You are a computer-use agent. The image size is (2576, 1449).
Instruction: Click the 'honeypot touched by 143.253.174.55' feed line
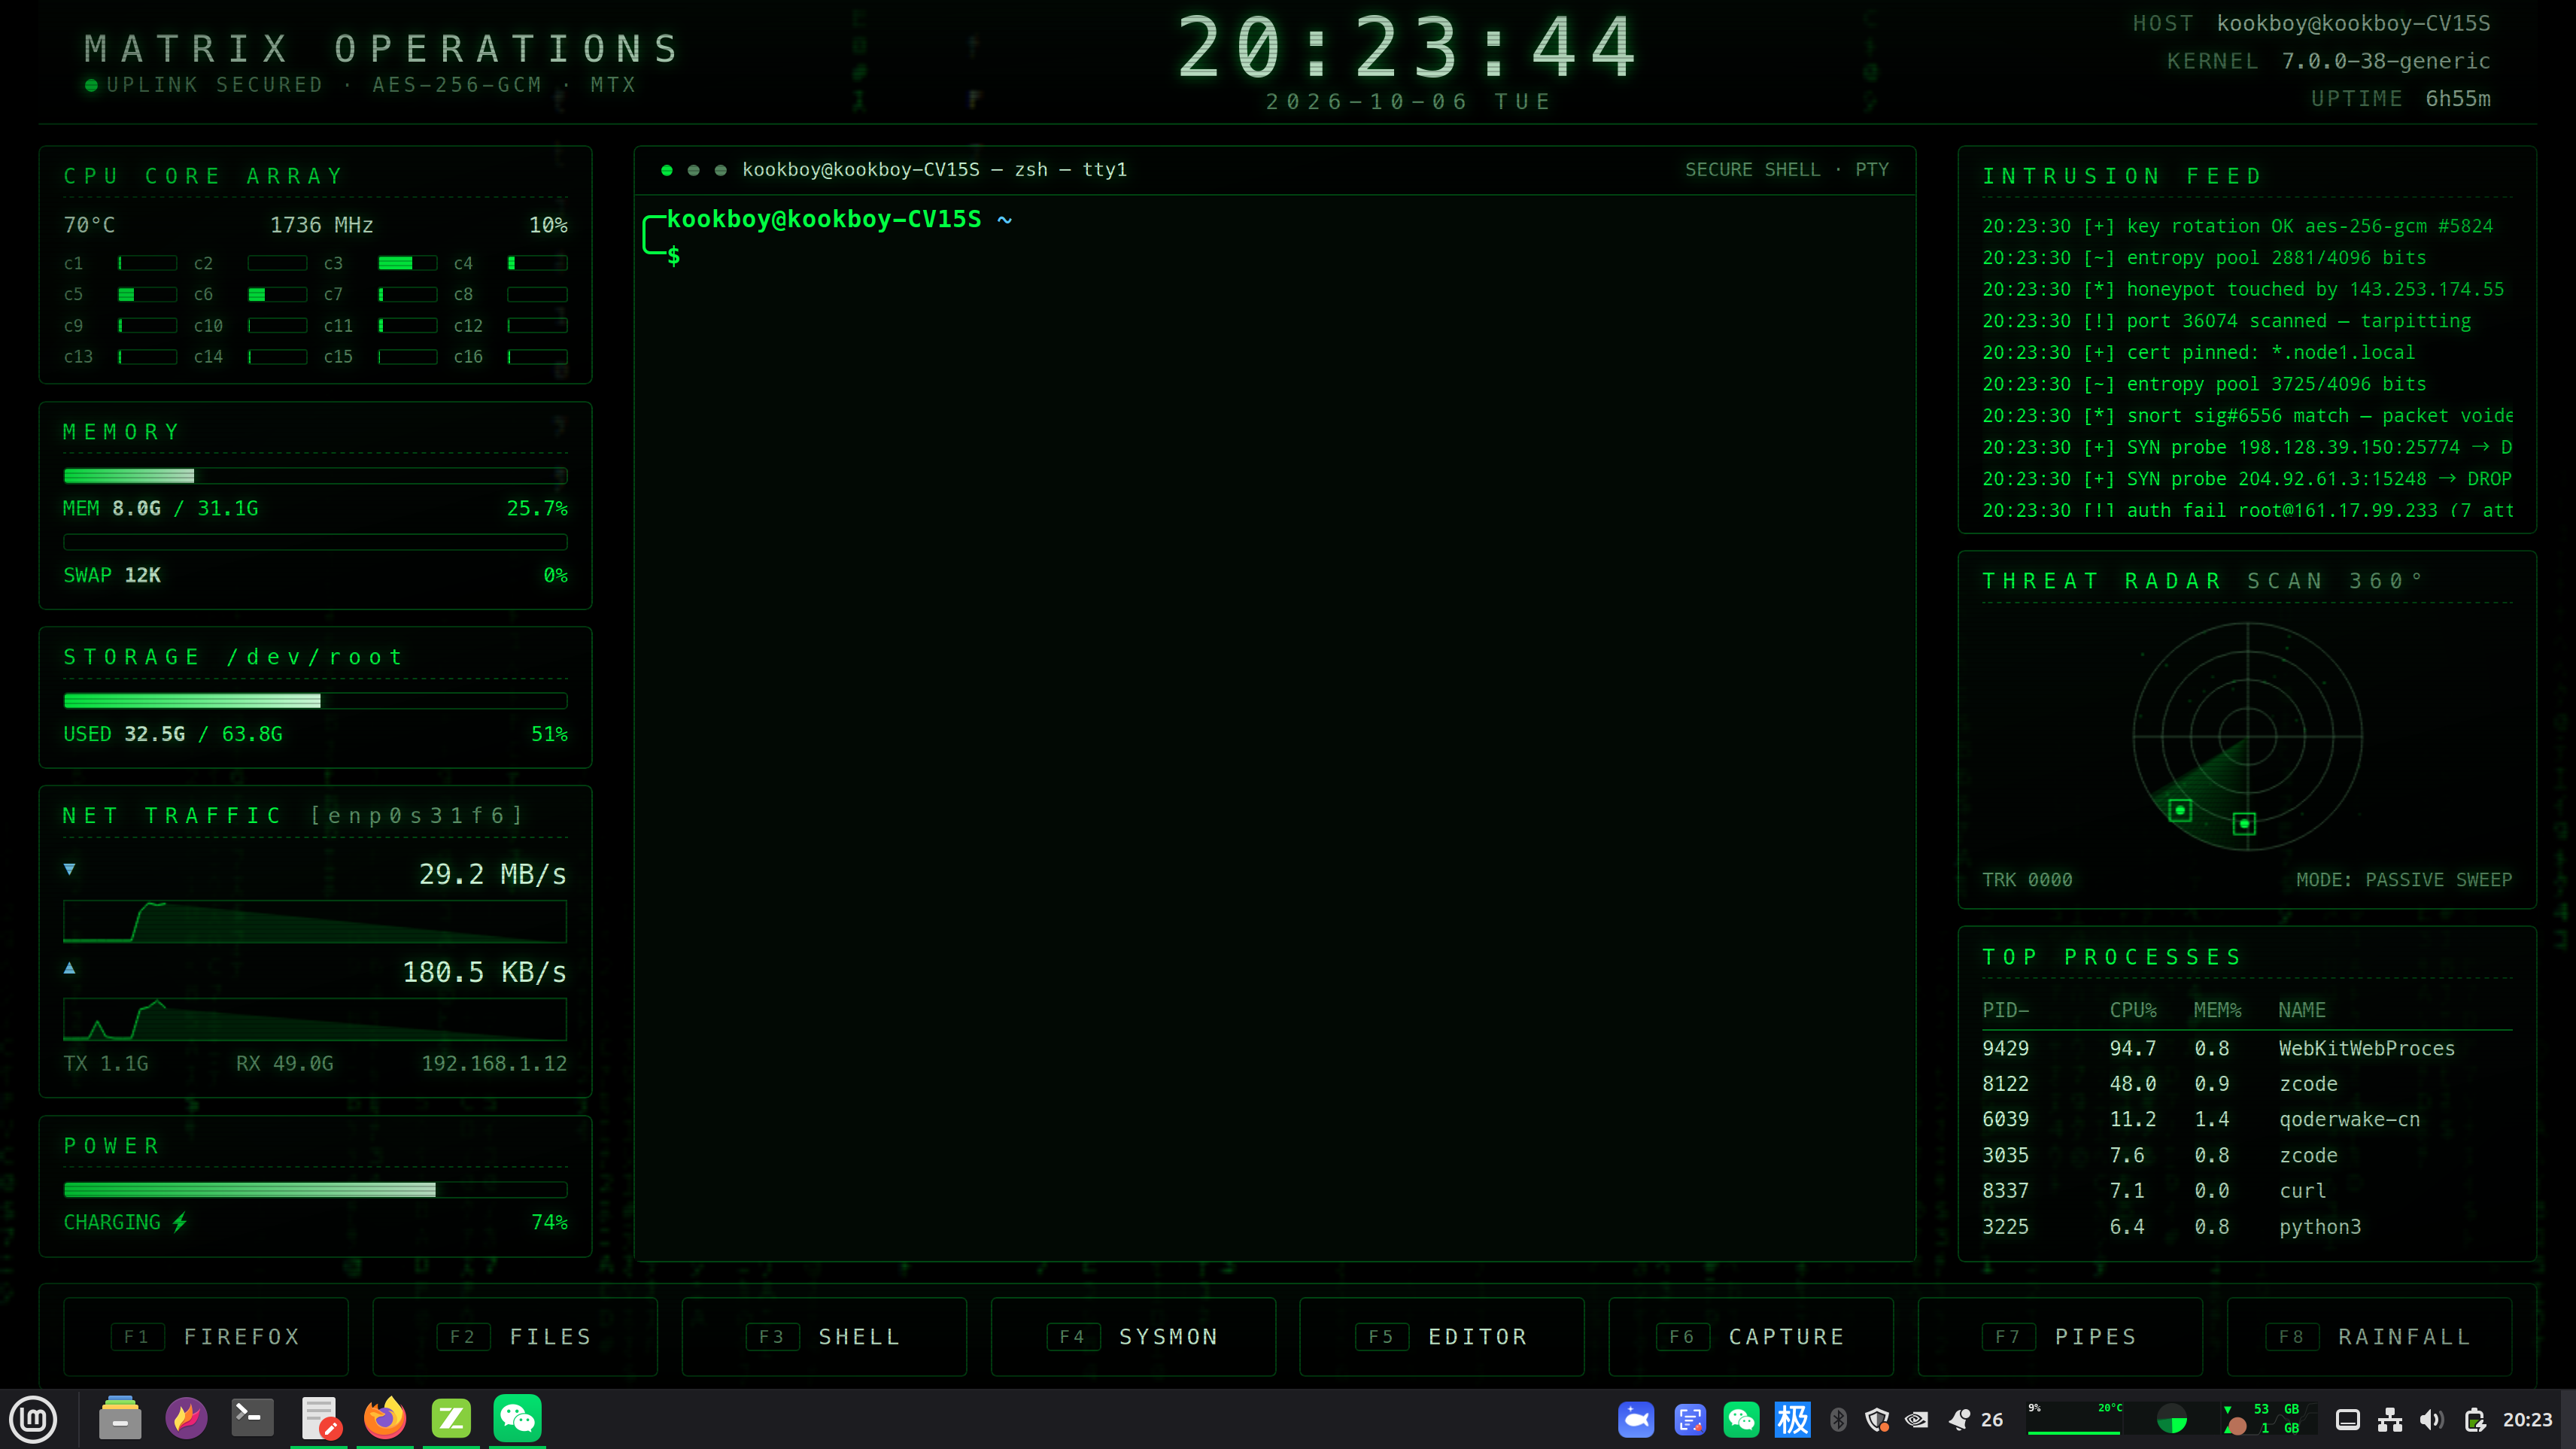2244,289
